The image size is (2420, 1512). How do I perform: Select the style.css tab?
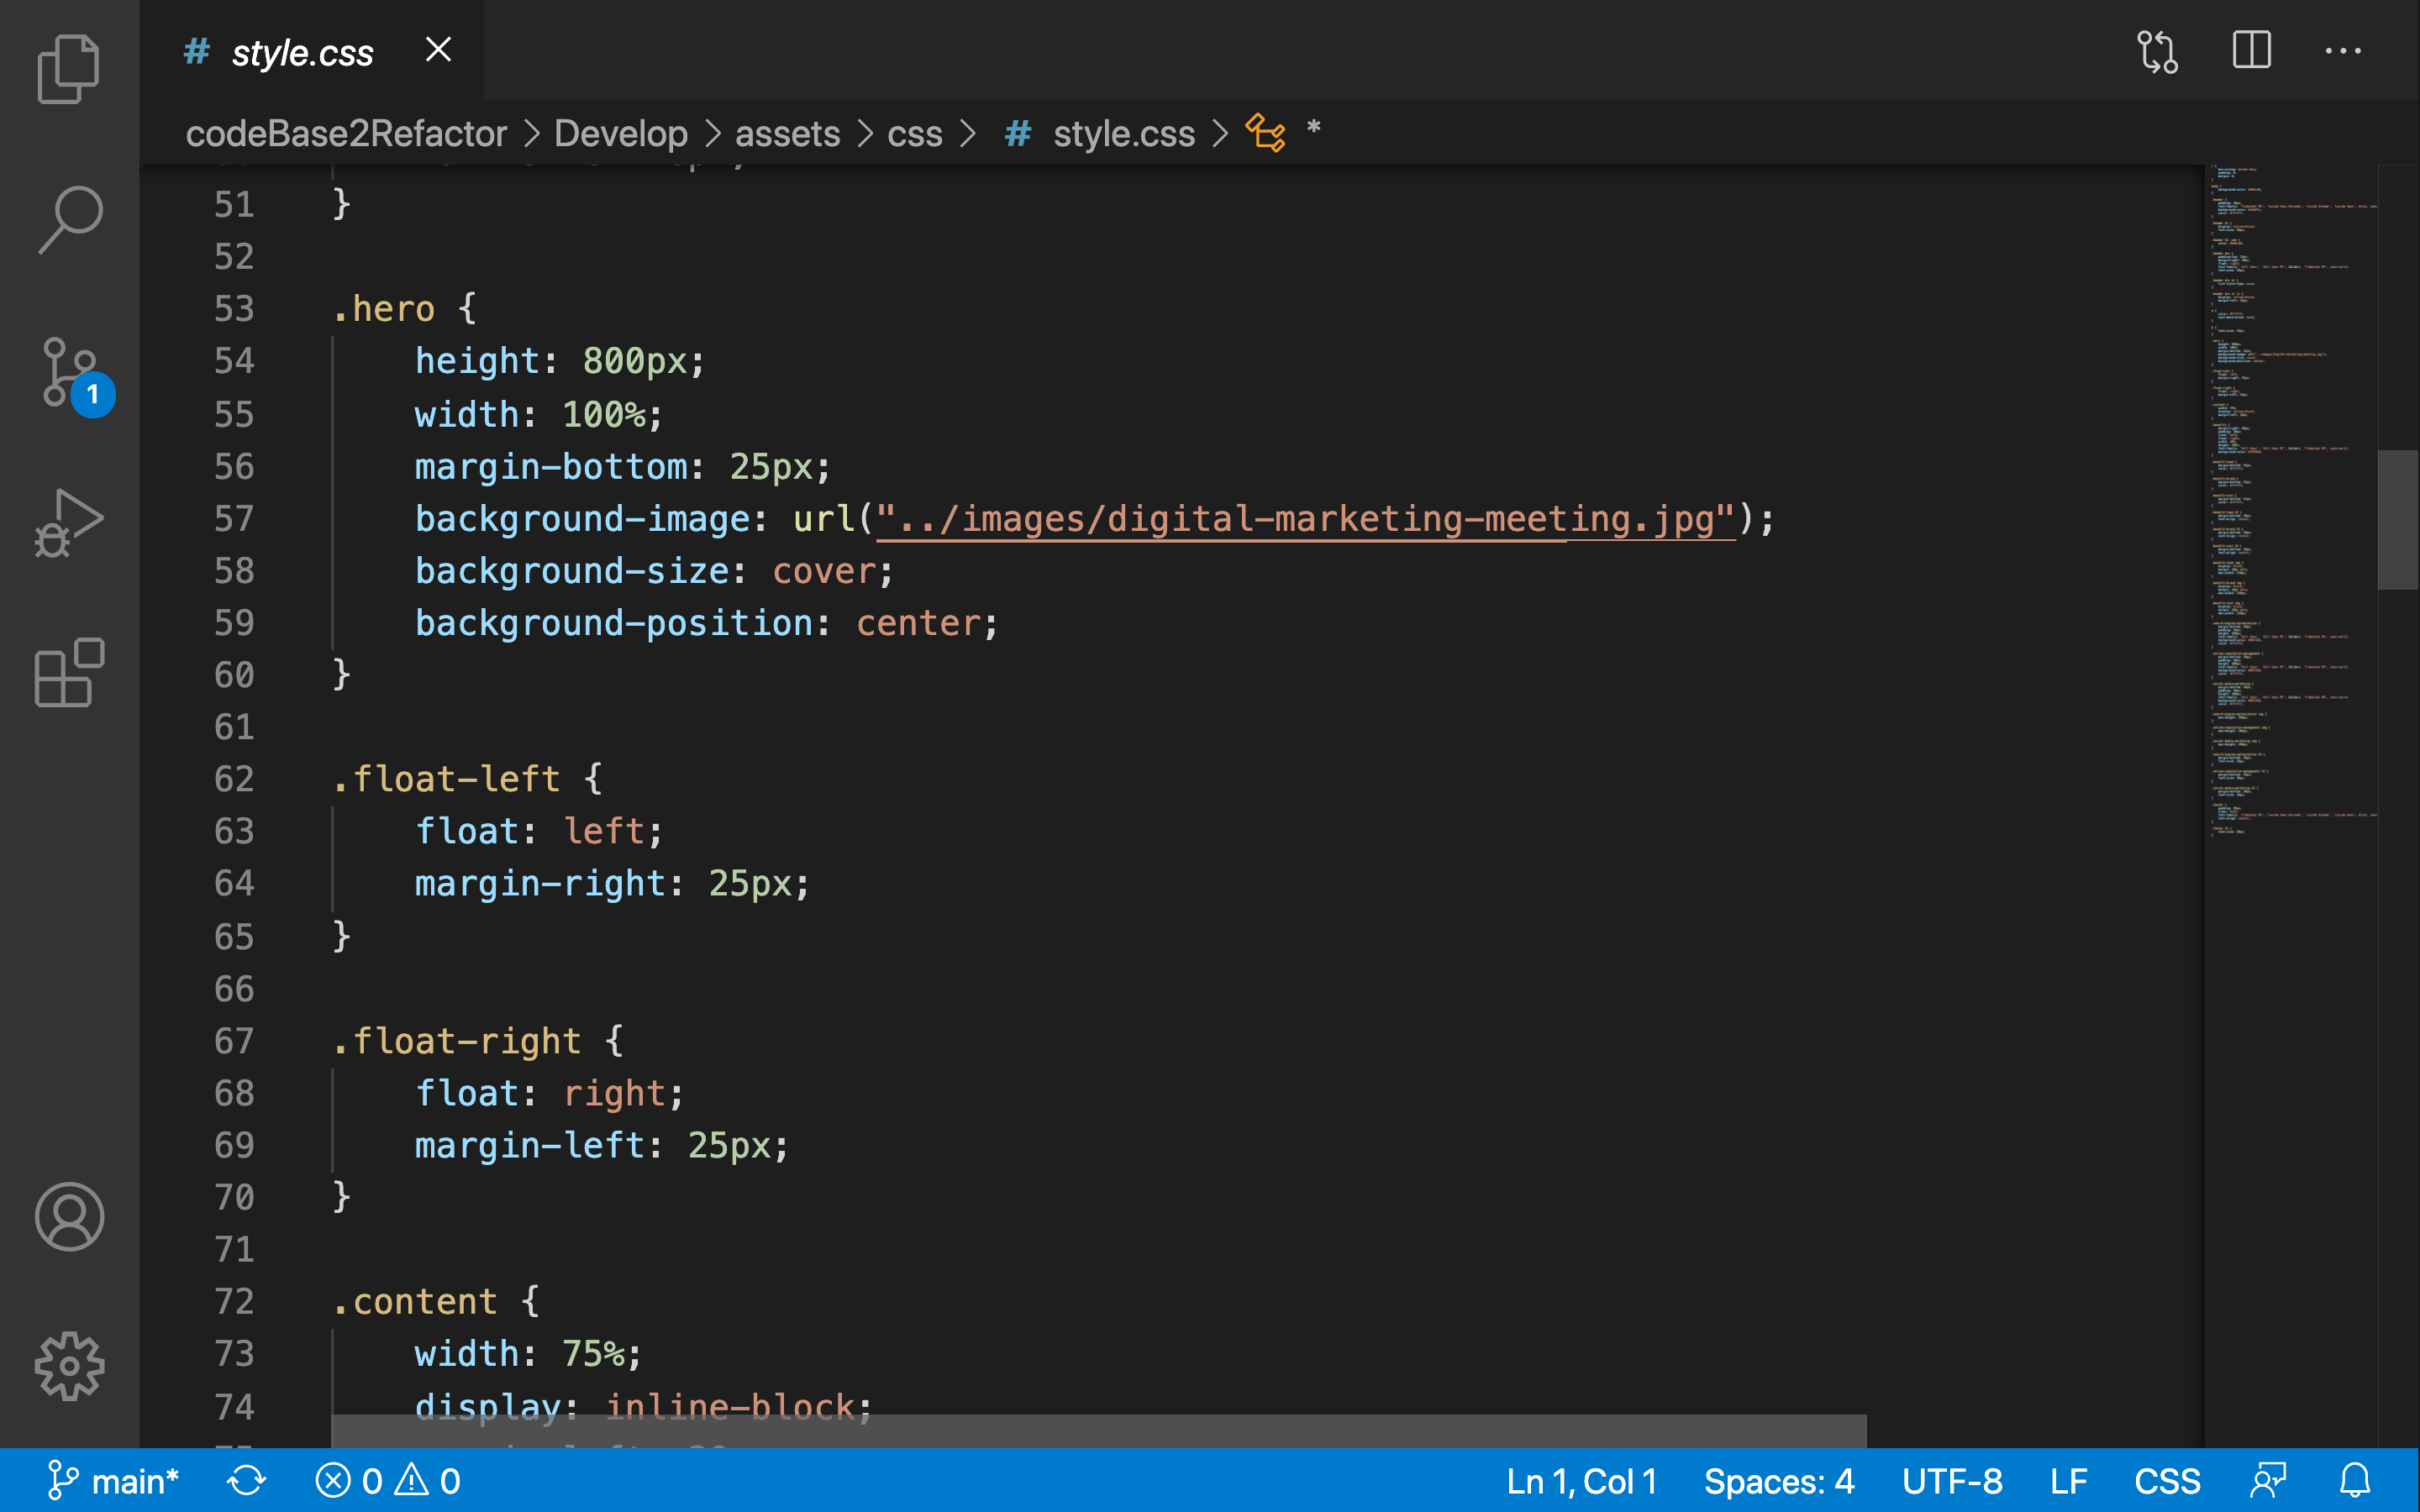(x=301, y=52)
